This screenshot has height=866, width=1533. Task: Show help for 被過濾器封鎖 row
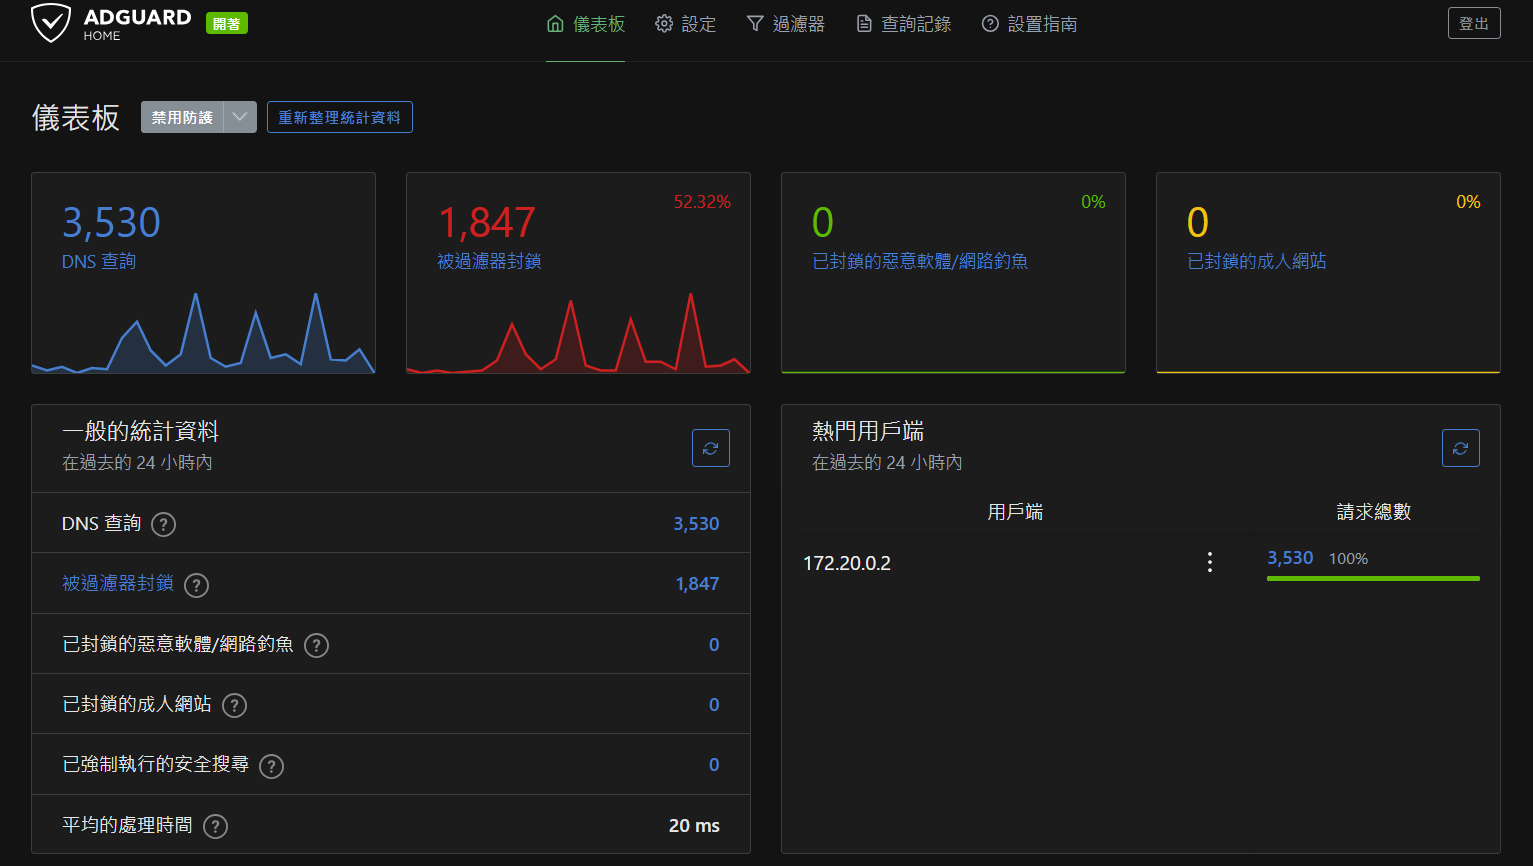click(197, 585)
